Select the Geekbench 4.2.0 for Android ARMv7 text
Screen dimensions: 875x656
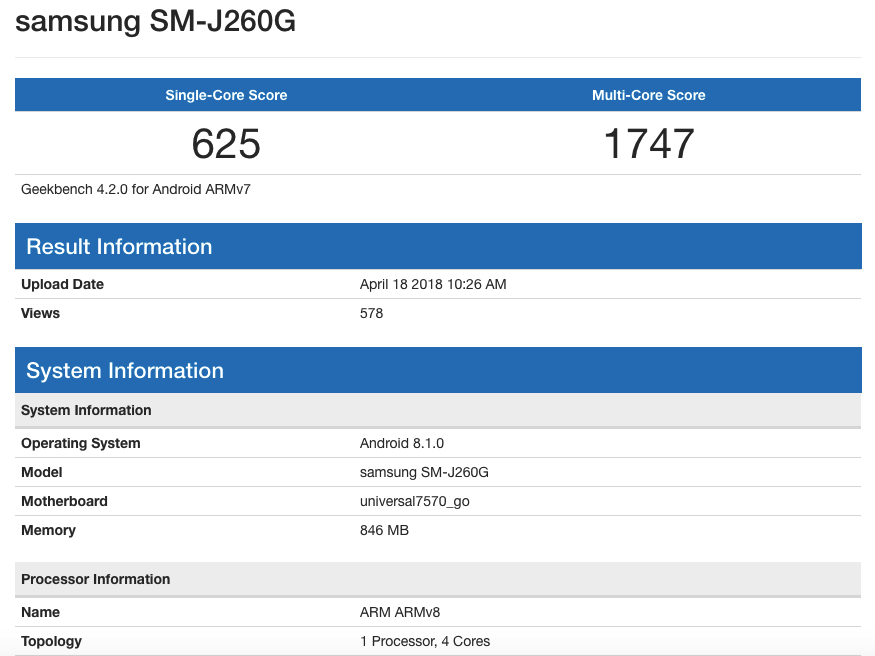click(x=136, y=190)
